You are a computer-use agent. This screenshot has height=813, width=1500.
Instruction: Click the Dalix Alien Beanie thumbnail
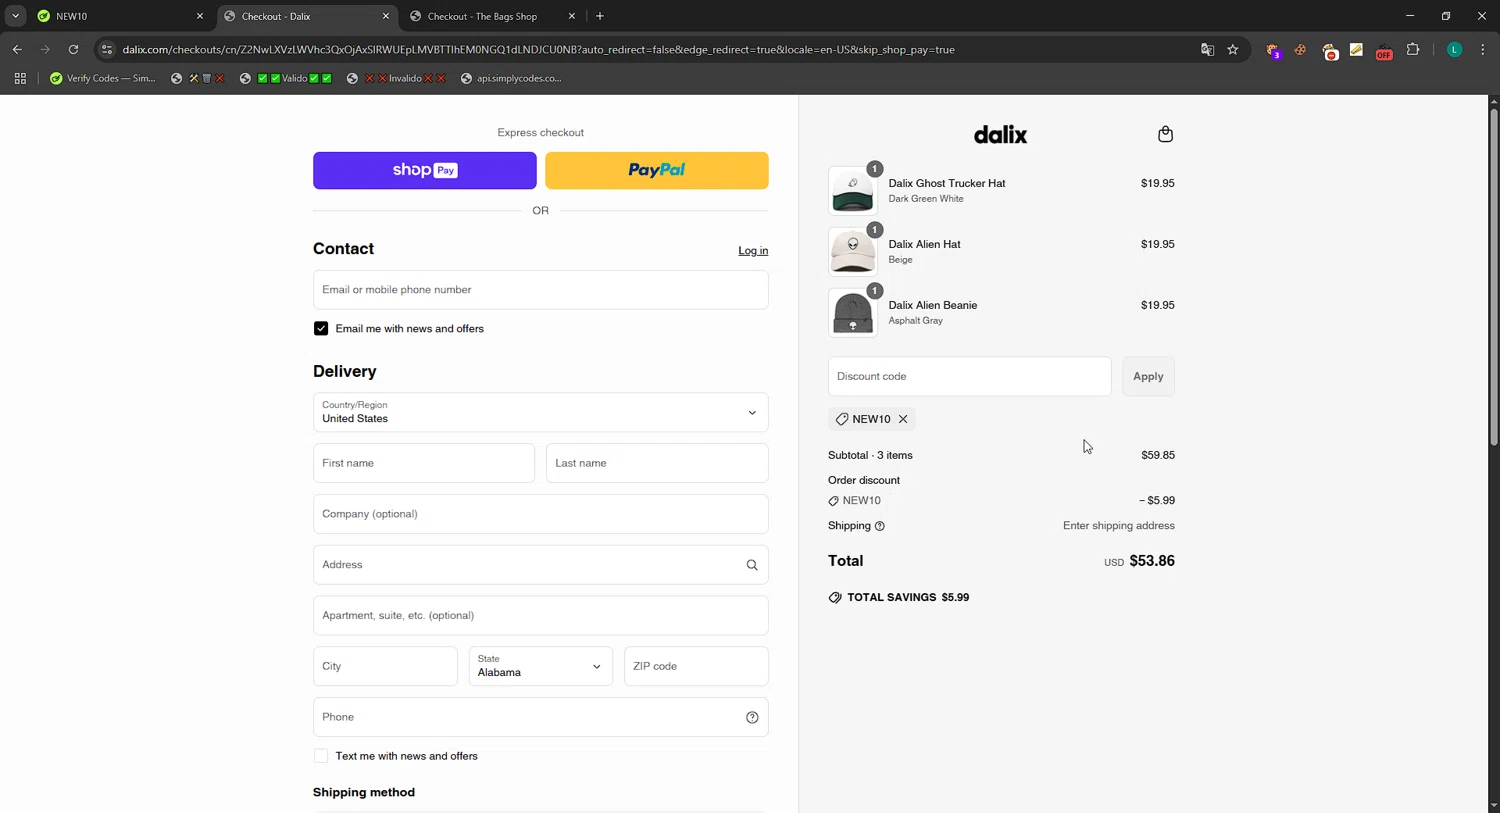coord(852,312)
